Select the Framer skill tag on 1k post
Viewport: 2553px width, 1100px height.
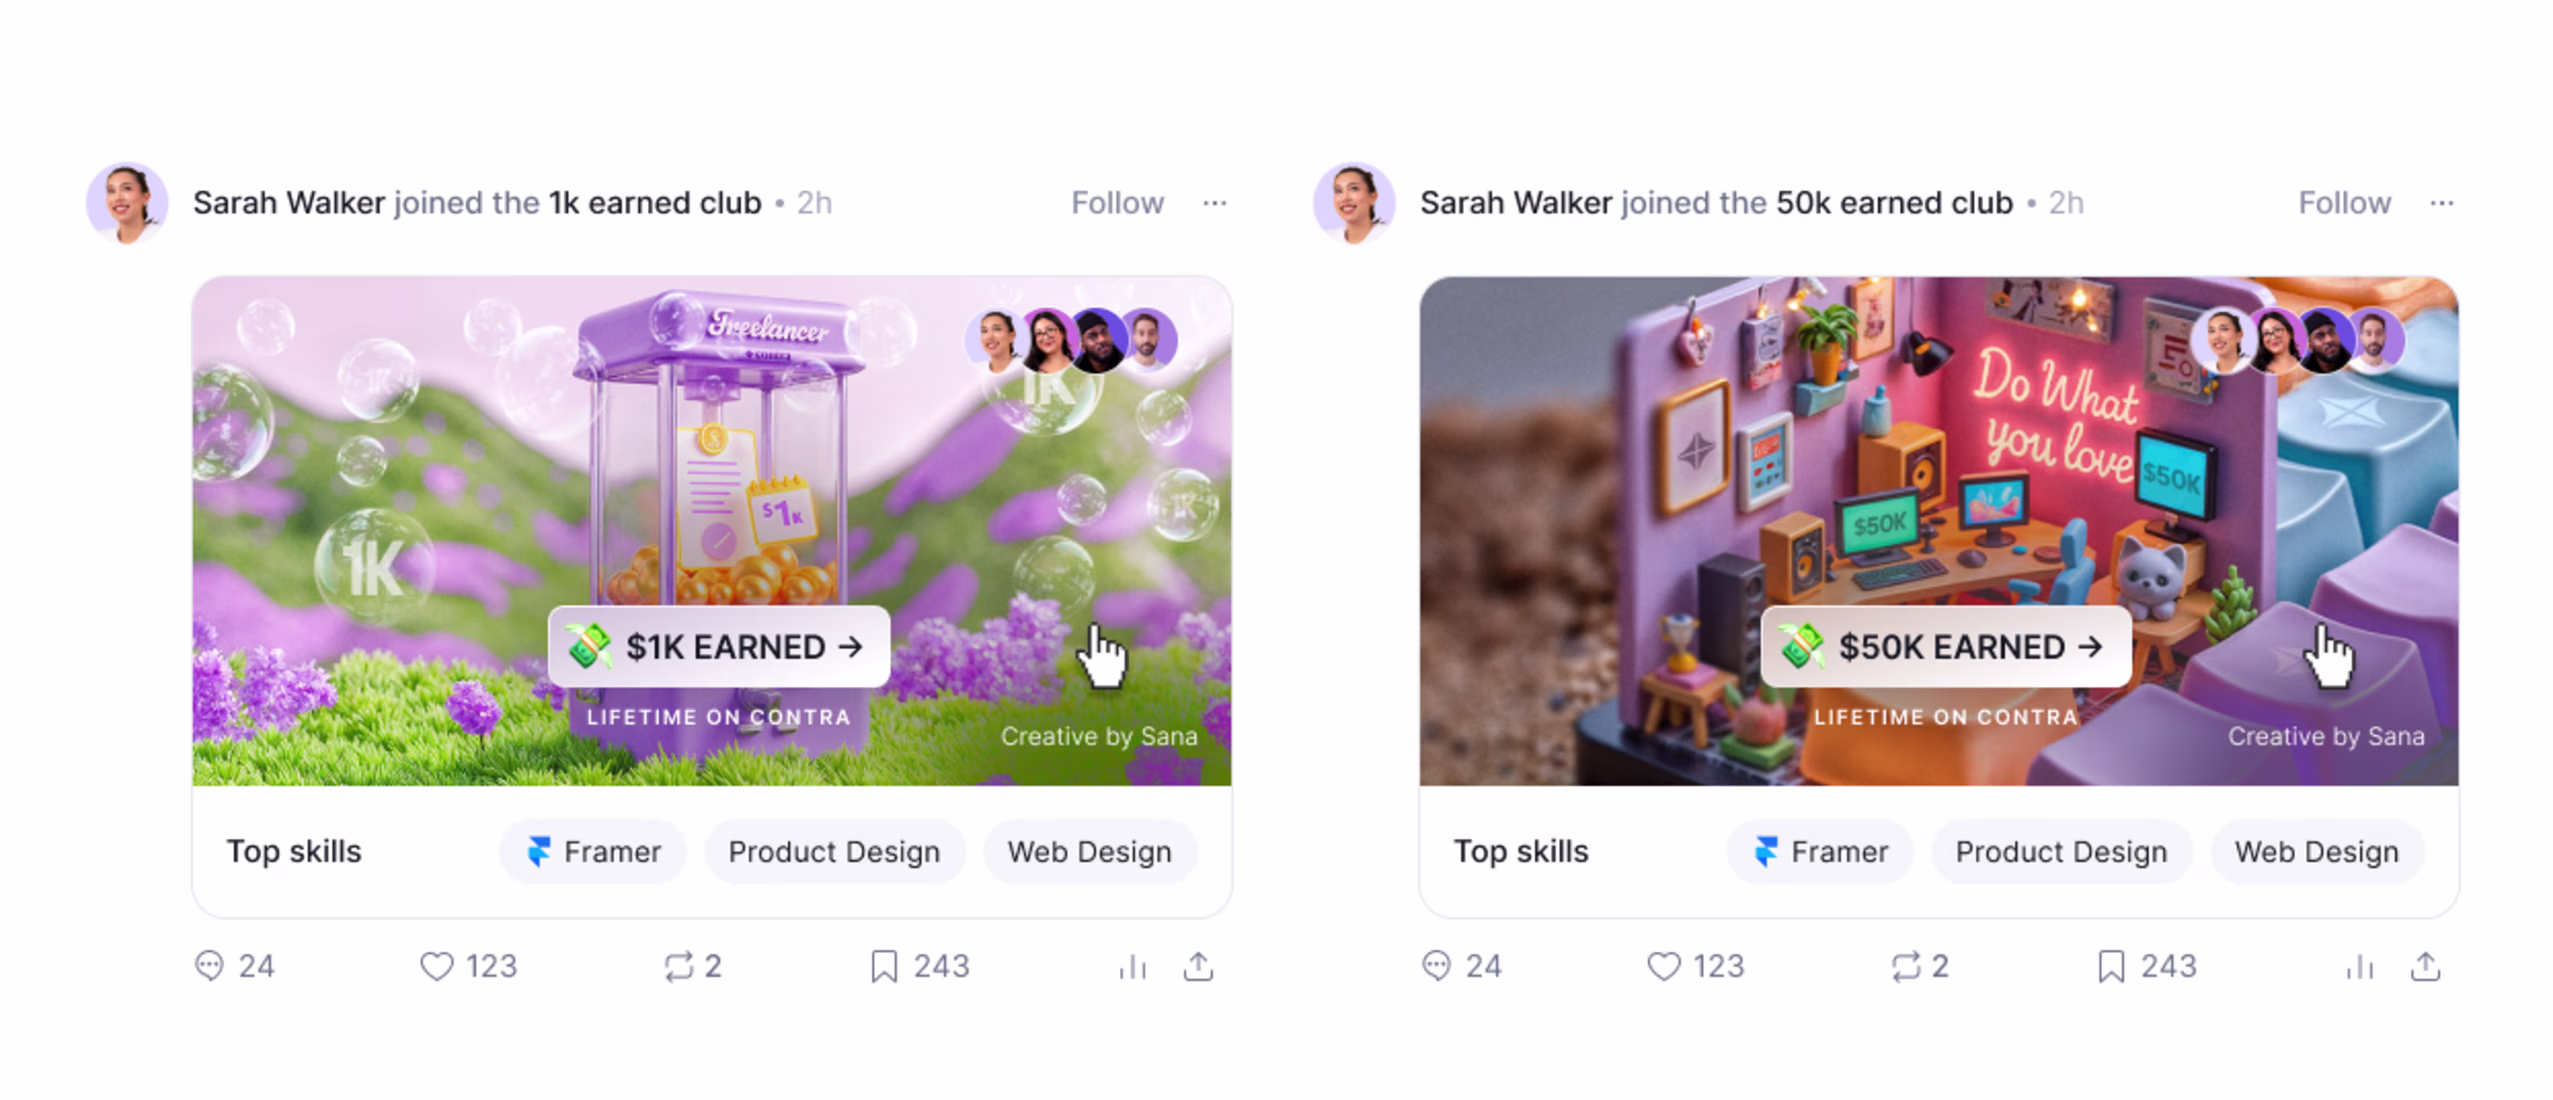tap(593, 851)
